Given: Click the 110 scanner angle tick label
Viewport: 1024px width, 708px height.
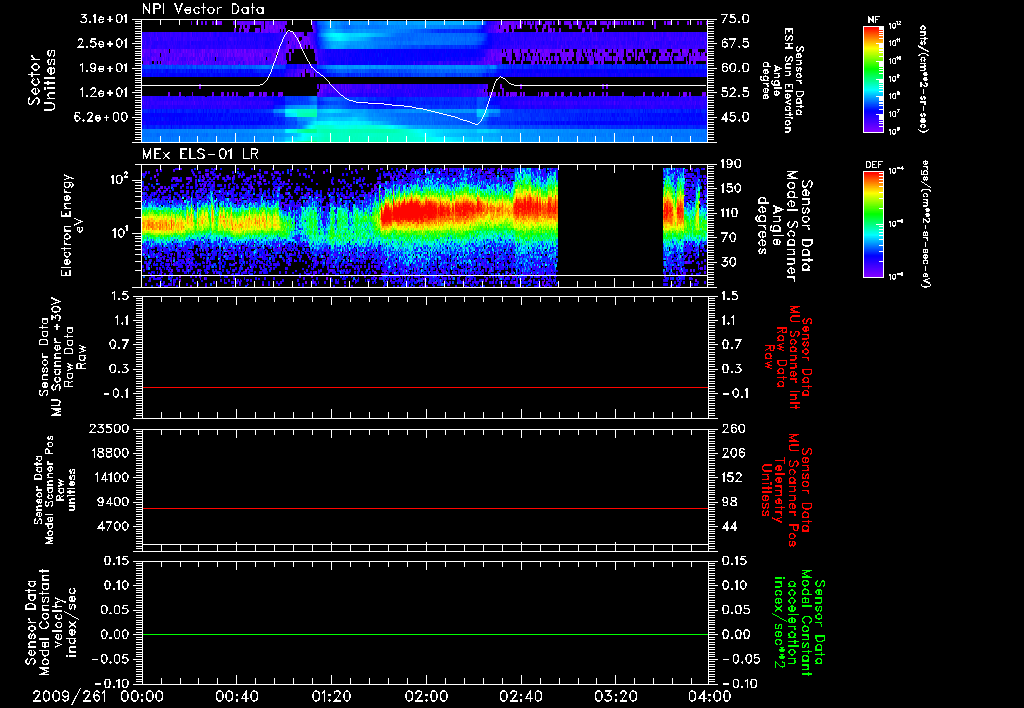Looking at the screenshot, I should [x=731, y=213].
